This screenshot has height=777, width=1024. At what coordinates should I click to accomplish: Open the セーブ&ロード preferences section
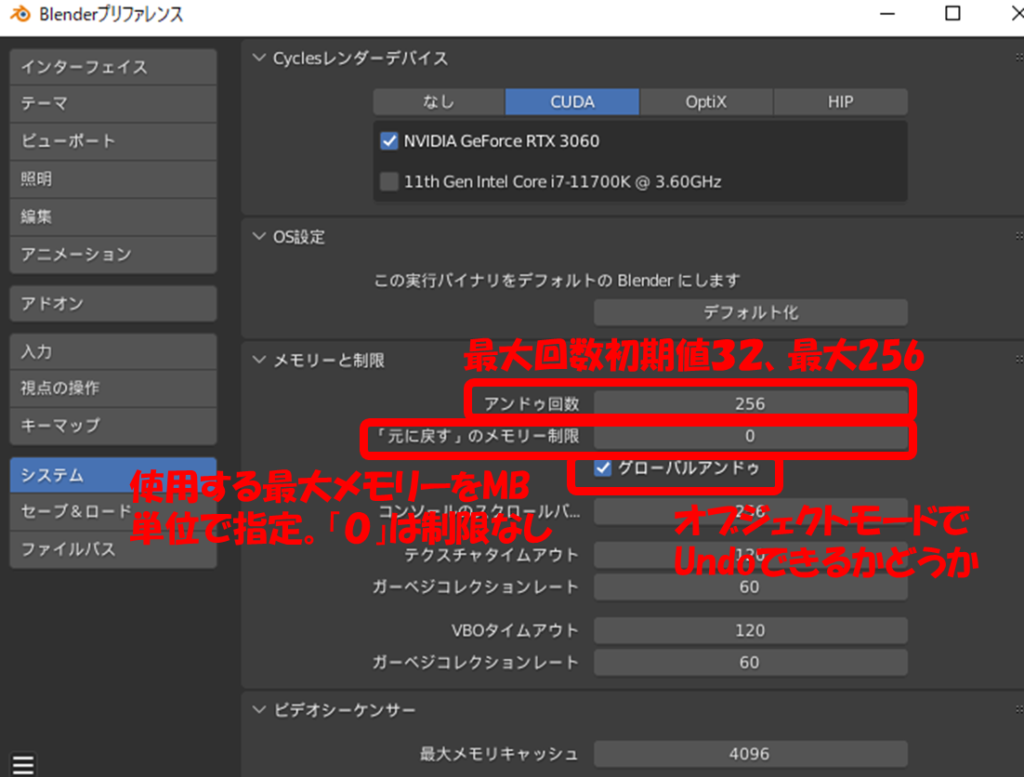(113, 511)
